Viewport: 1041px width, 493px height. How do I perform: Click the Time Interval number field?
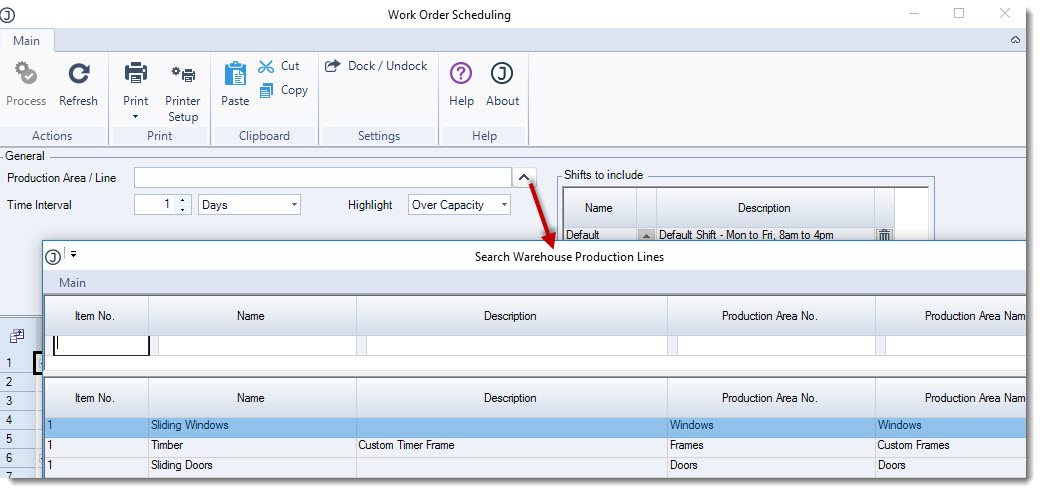[155, 204]
